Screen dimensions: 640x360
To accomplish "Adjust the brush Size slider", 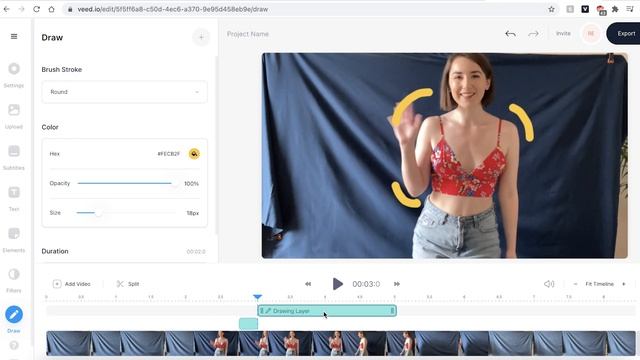I will 127,213.
